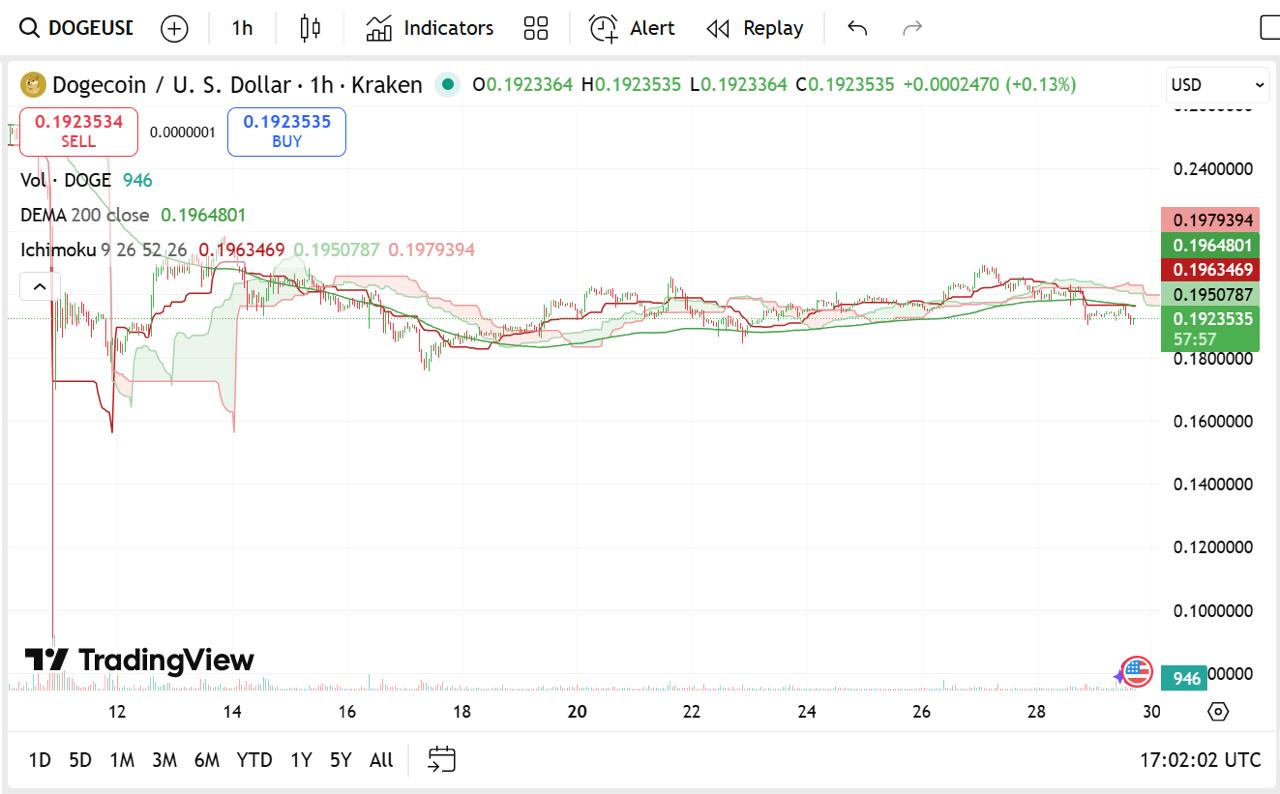The height and width of the screenshot is (794, 1280).
Task: Click the candle chart style icon
Action: [x=310, y=28]
